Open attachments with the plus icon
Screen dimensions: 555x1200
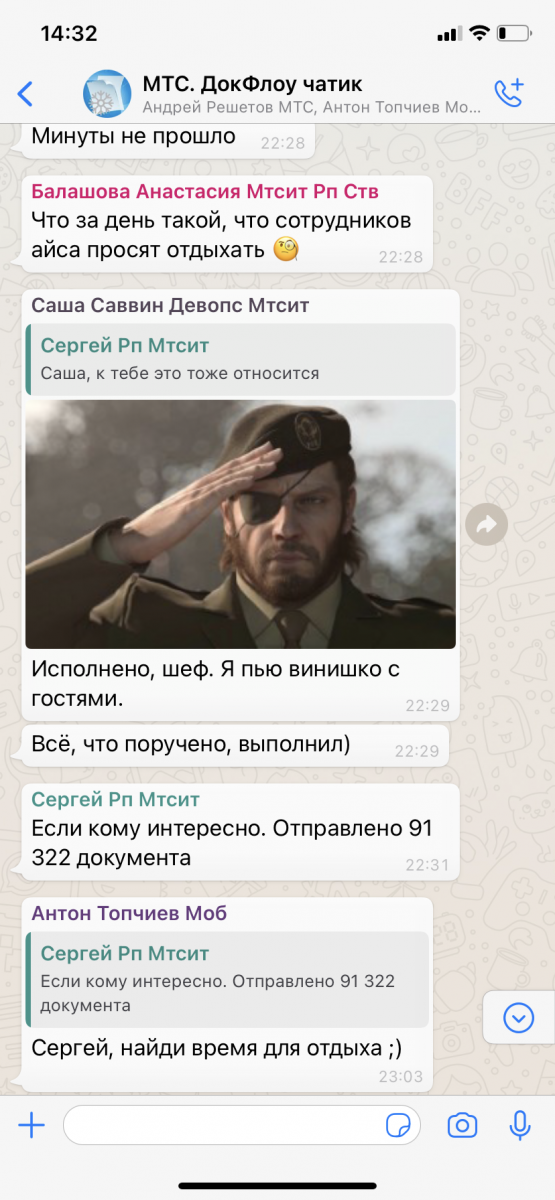point(32,1126)
